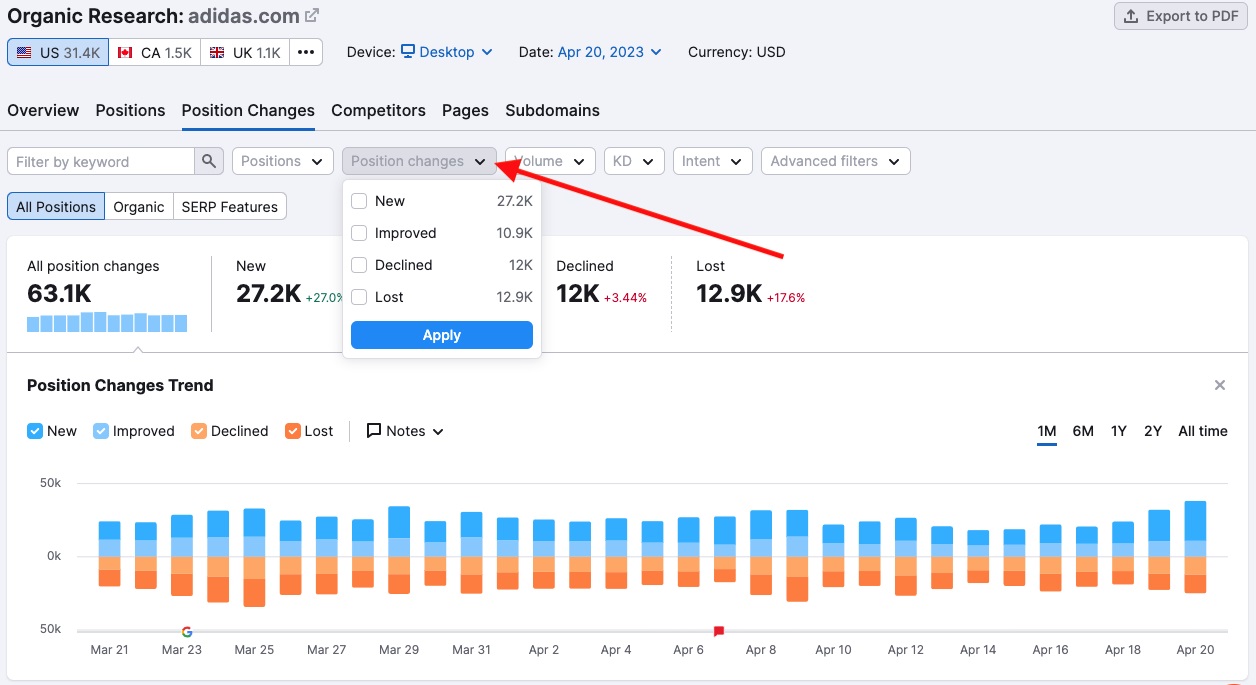Expand the Advanced filters dropdown
The image size is (1256, 685).
coord(835,161)
